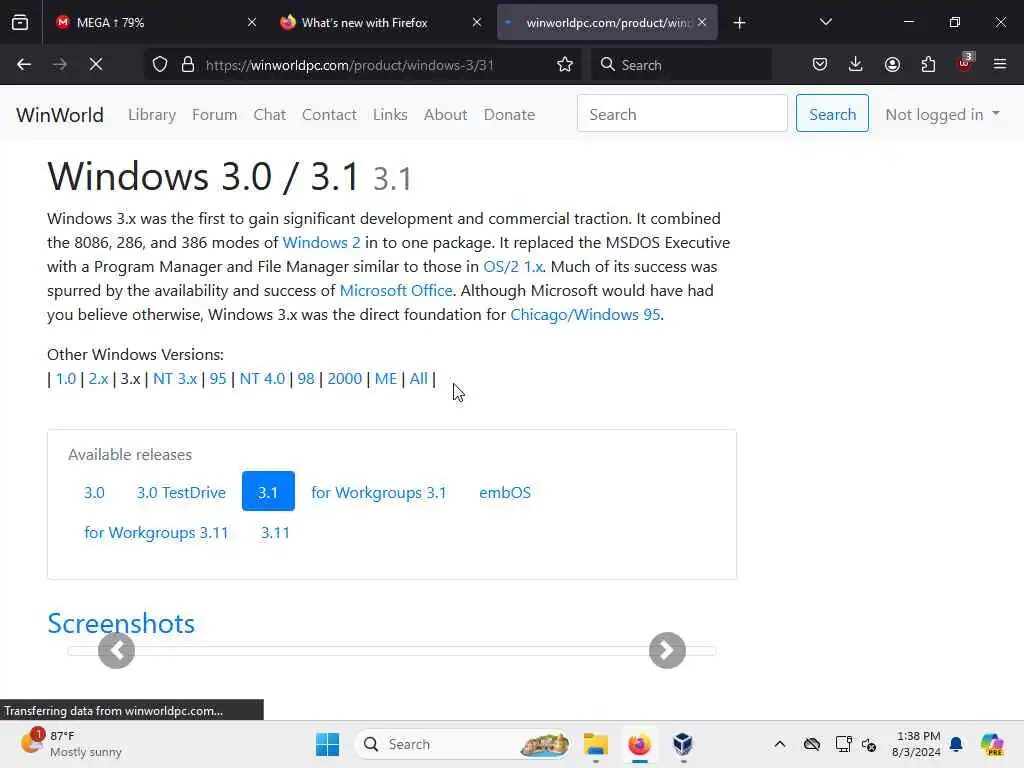Open the Donate menu item
This screenshot has height=768, width=1024.
tap(509, 115)
